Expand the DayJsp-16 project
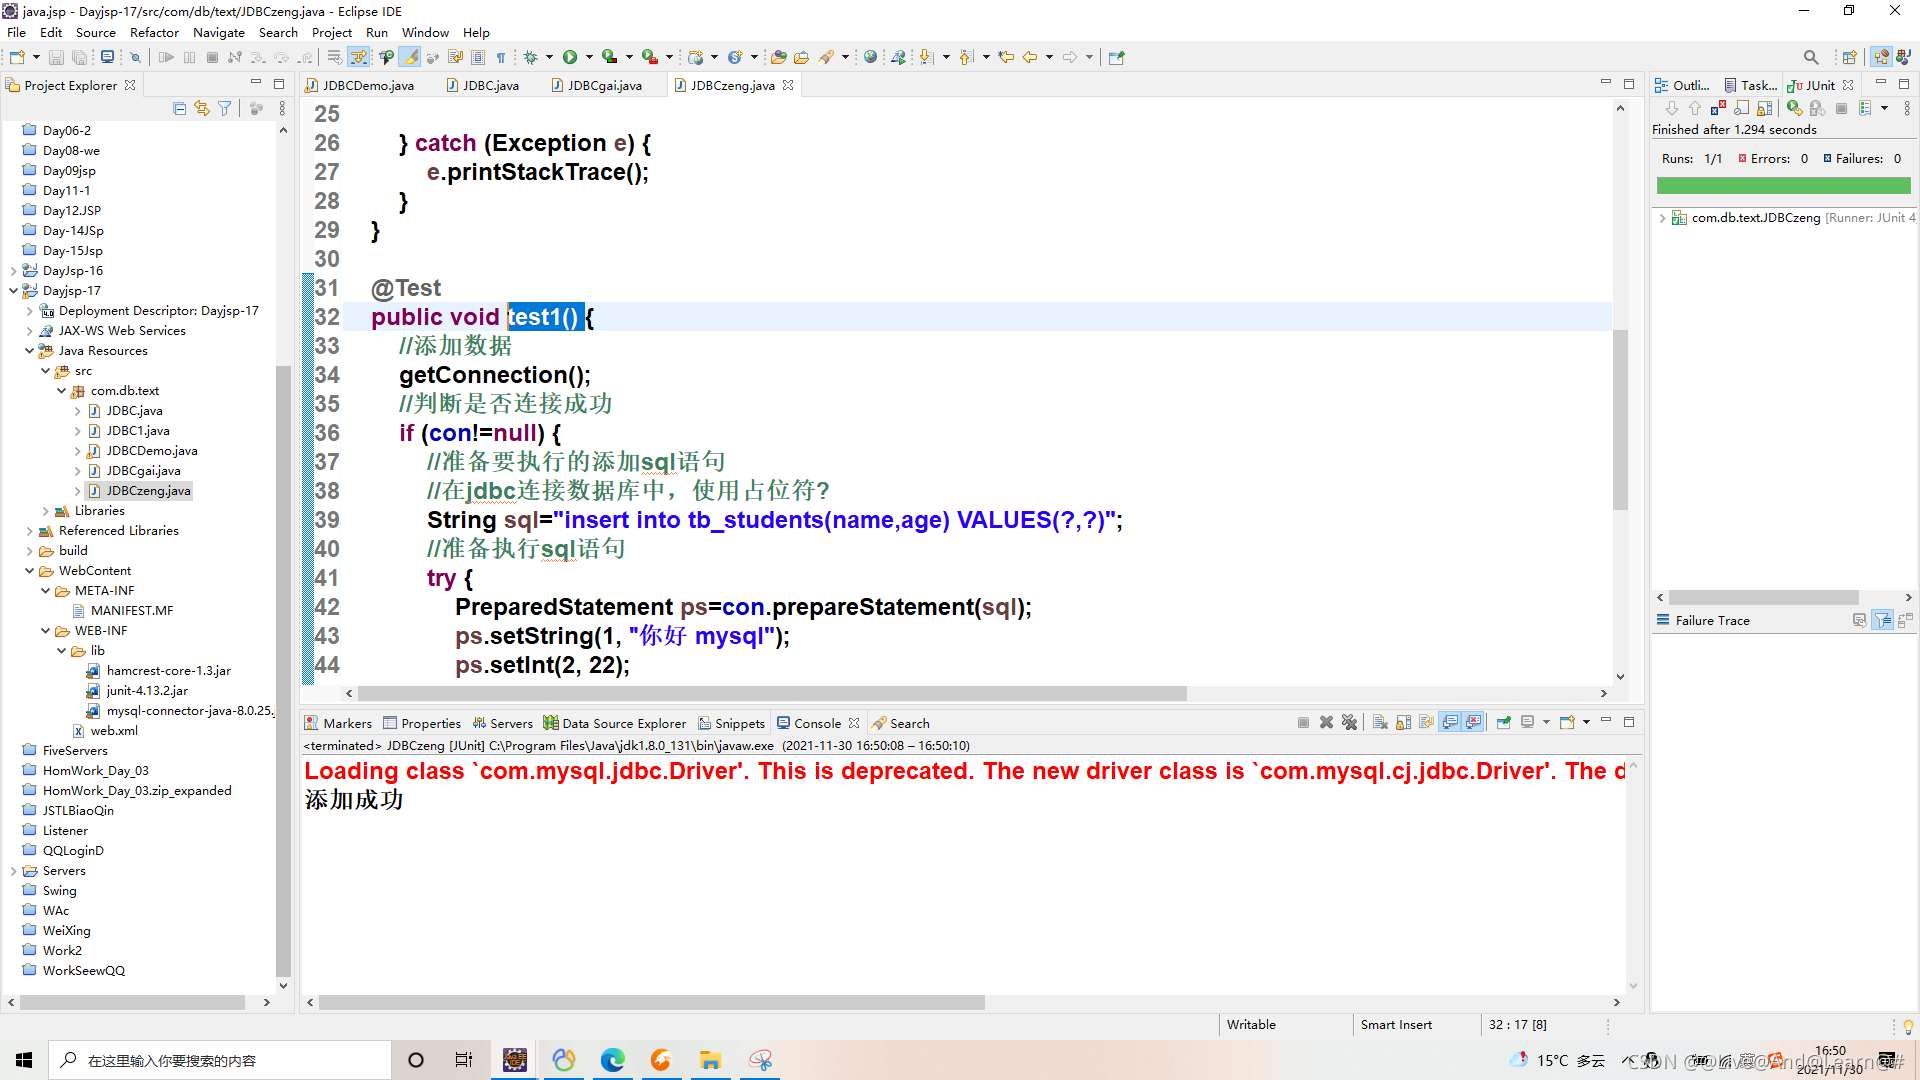1920x1080 pixels. tap(13, 271)
